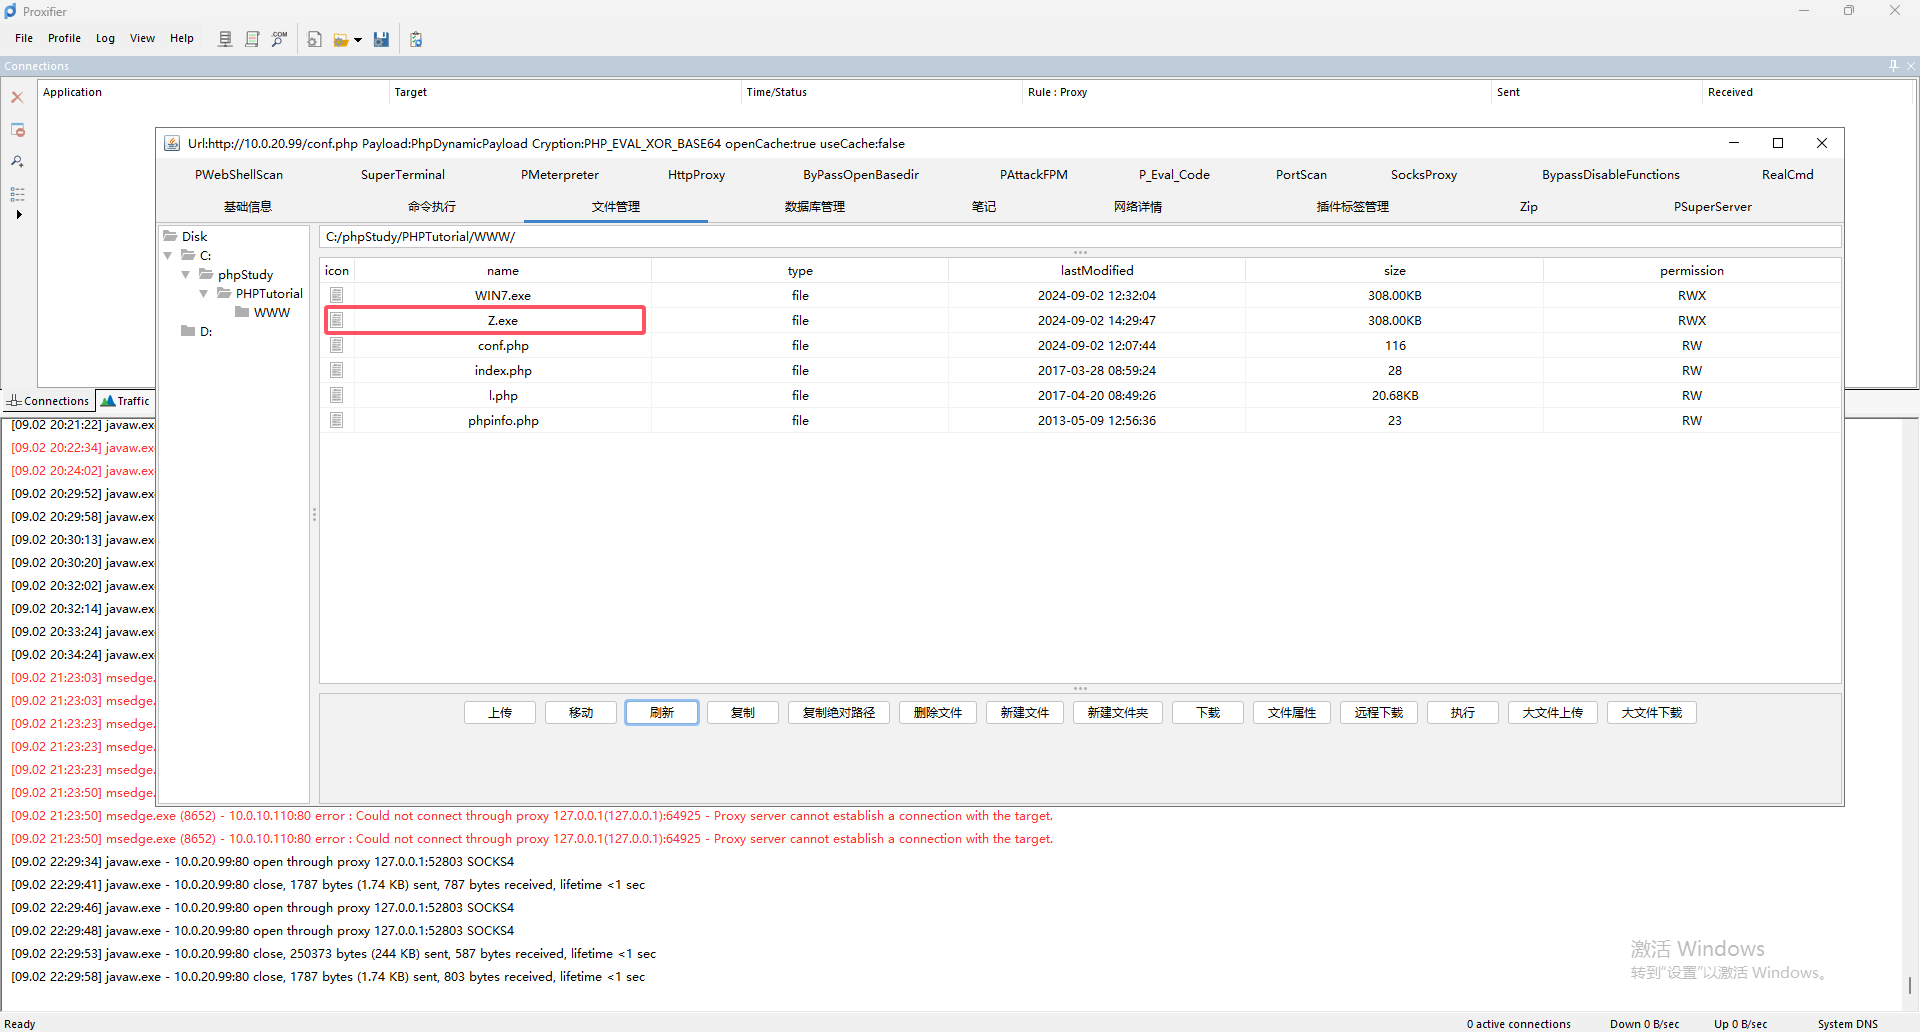Collapse the PHPTutorial tree node

(x=204, y=293)
